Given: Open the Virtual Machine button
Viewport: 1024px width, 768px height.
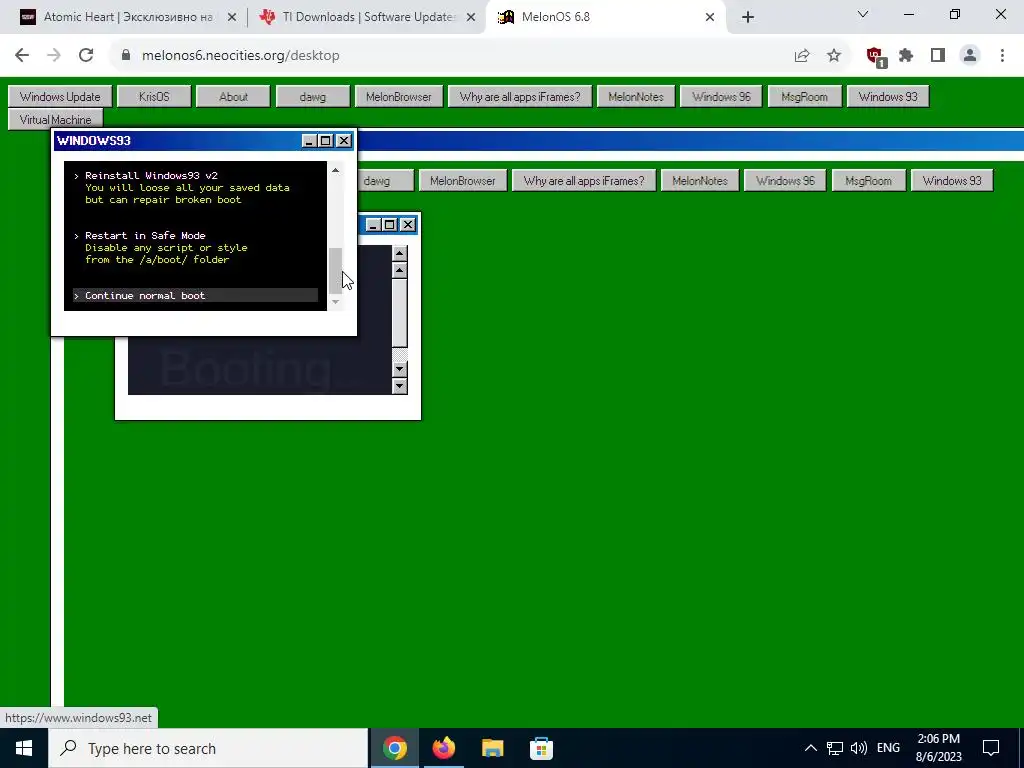Looking at the screenshot, I should tap(56, 120).
